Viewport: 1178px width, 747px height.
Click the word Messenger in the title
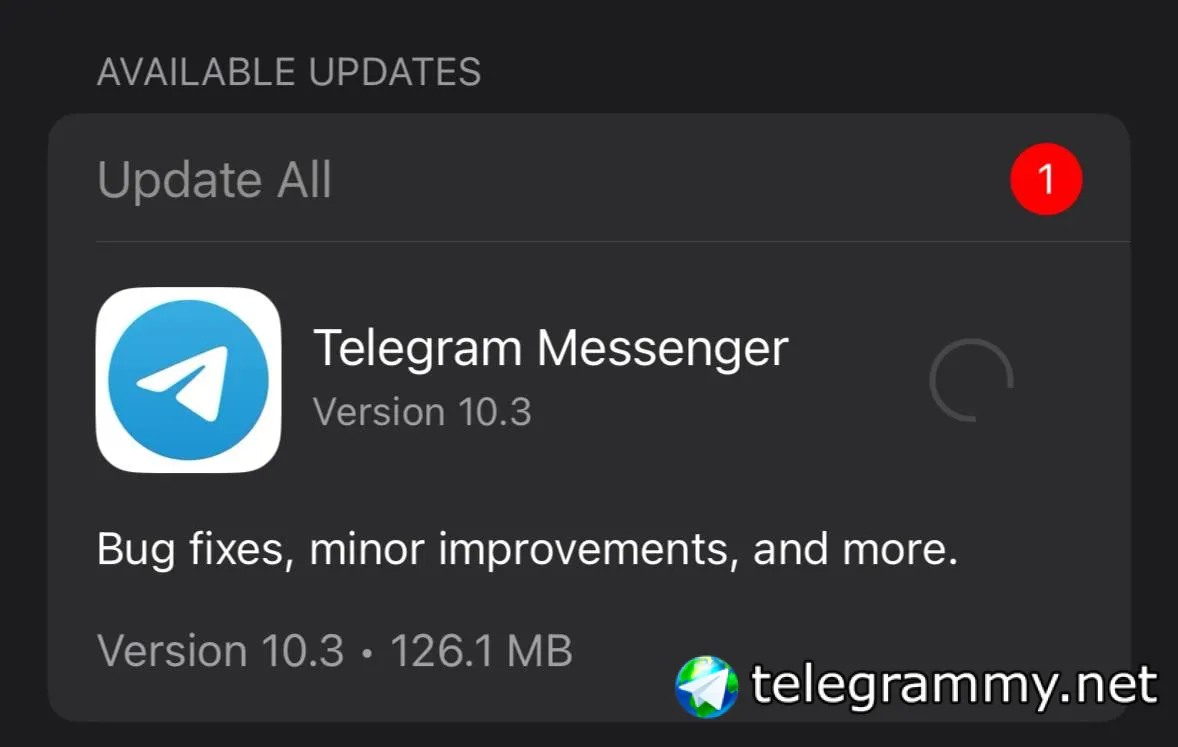663,349
